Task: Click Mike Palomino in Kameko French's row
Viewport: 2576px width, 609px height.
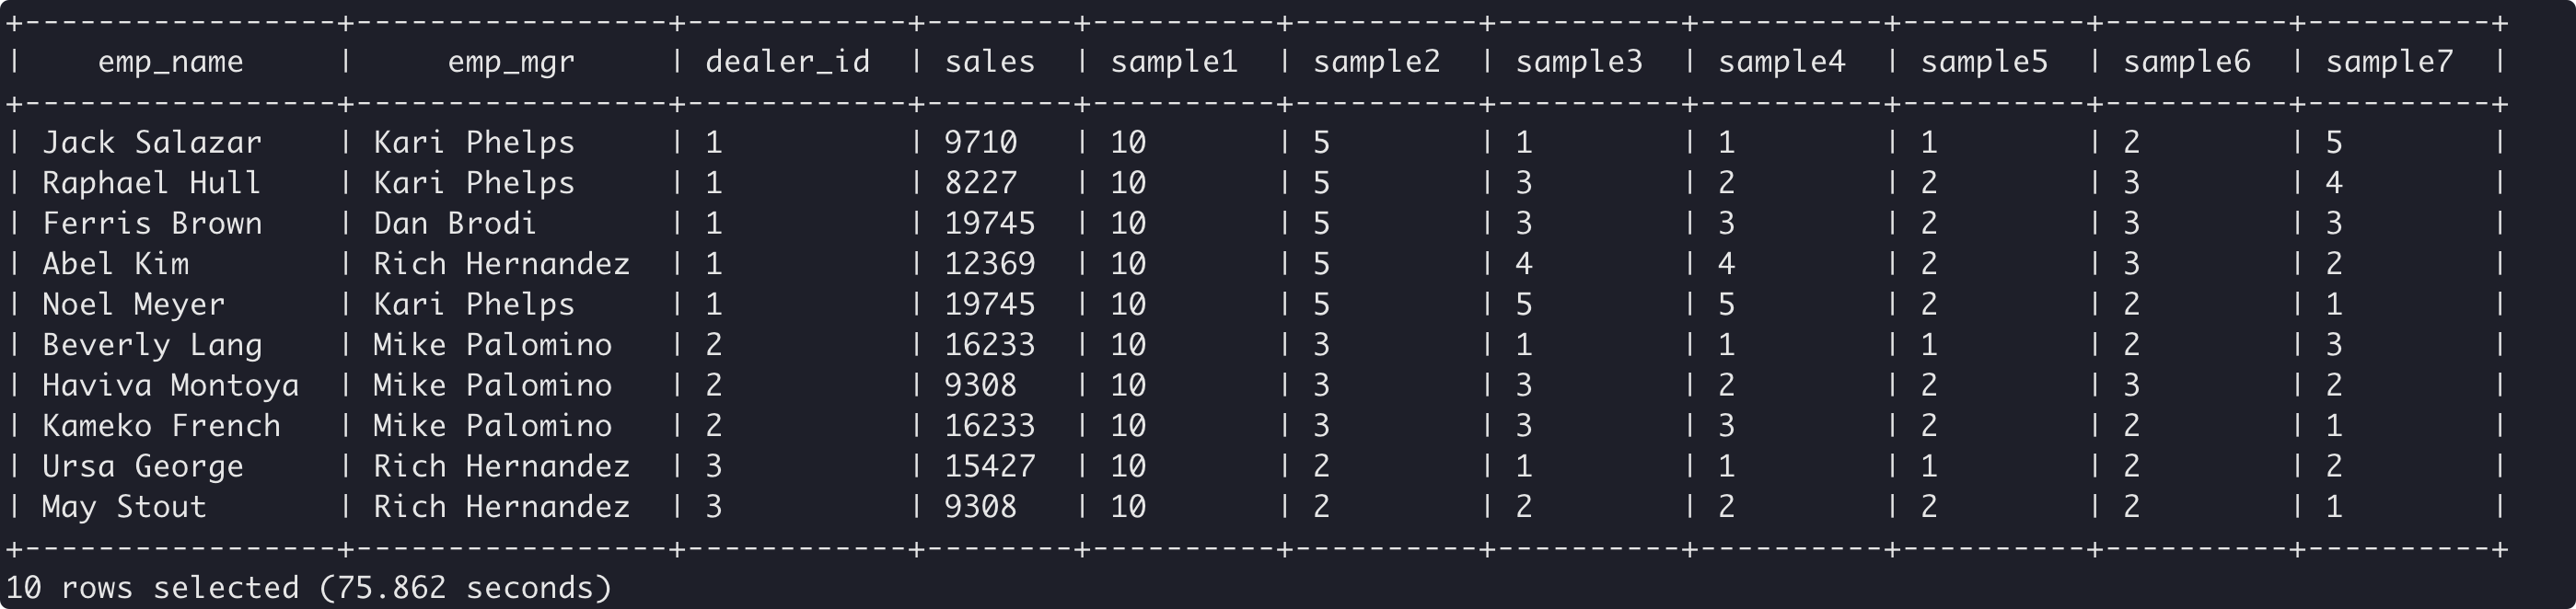Action: (492, 426)
